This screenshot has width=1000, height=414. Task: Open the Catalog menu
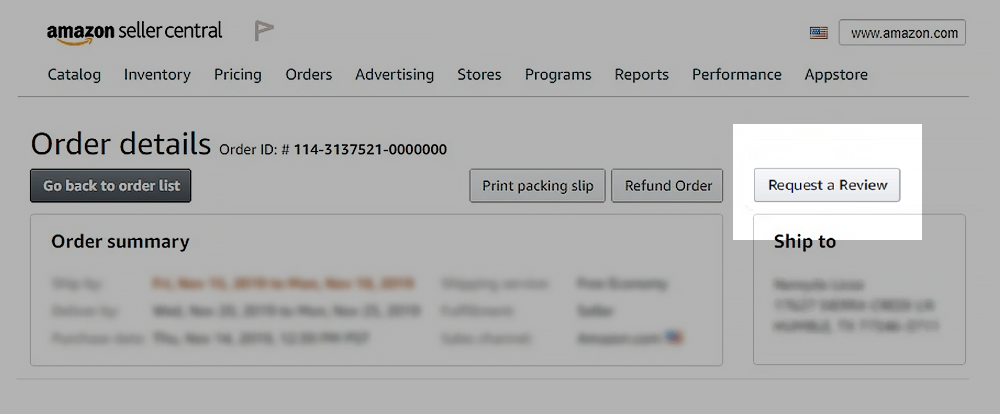tap(74, 74)
